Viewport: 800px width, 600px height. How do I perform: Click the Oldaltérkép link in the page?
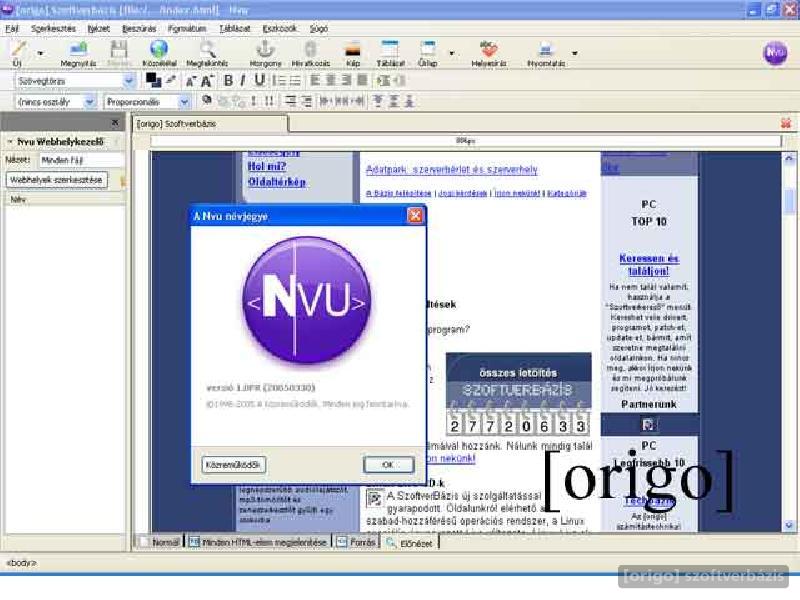(277, 182)
